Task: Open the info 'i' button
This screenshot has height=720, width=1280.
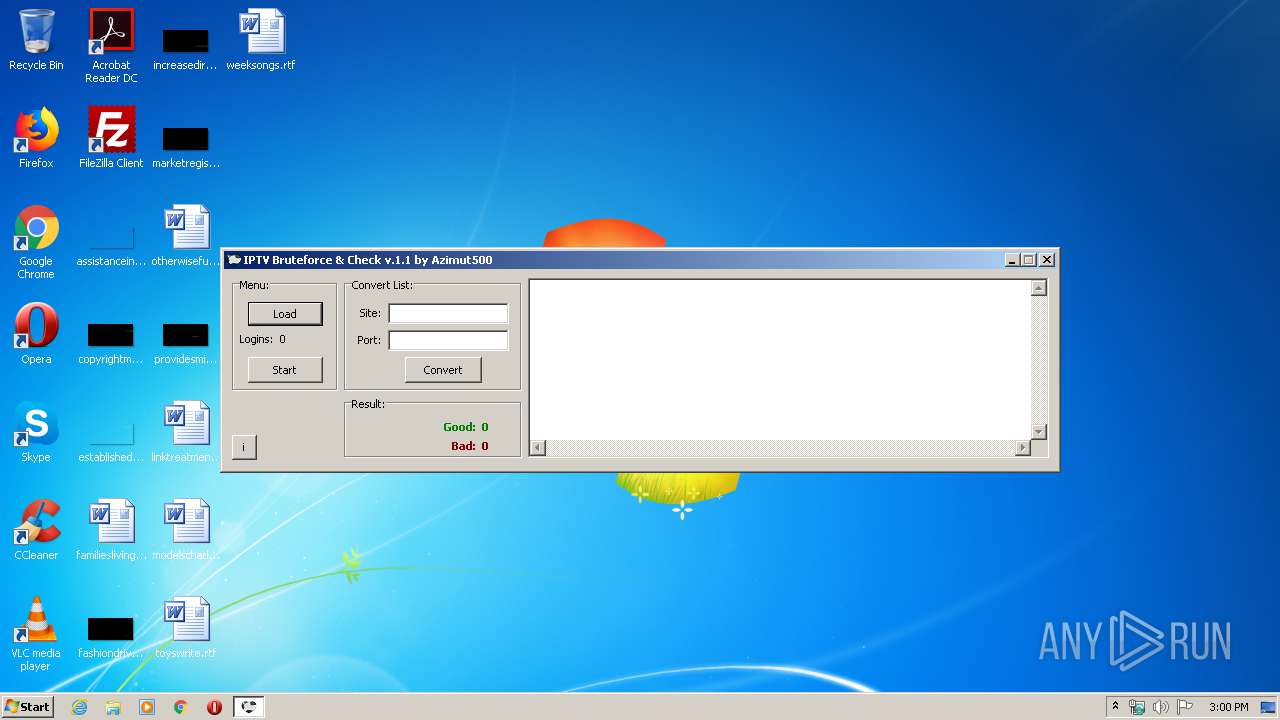Action: click(x=244, y=447)
